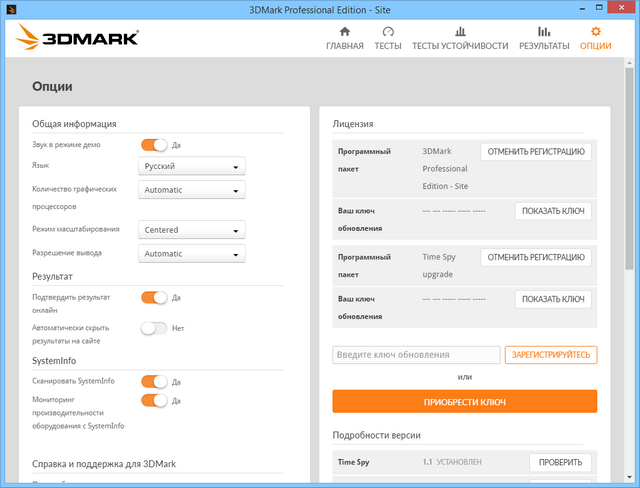This screenshot has width=640, height=488.
Task: Disable Подтвердить результат онлайн toggle
Action: 154,298
